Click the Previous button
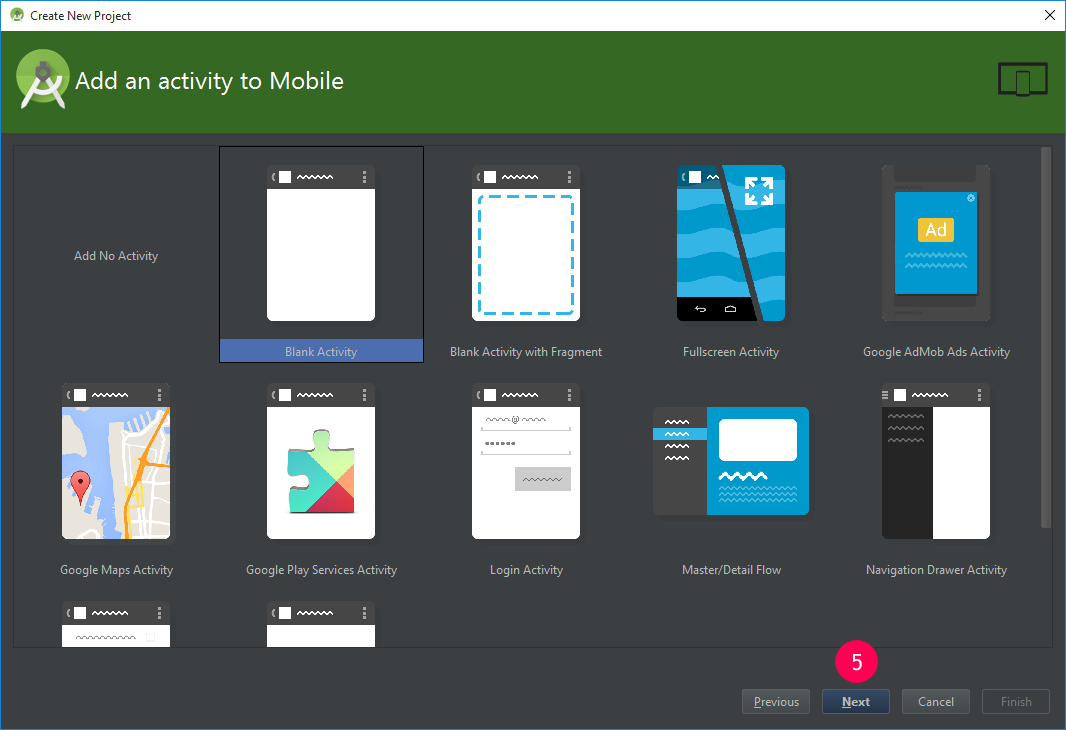Viewport: 1066px width, 730px height. click(775, 701)
